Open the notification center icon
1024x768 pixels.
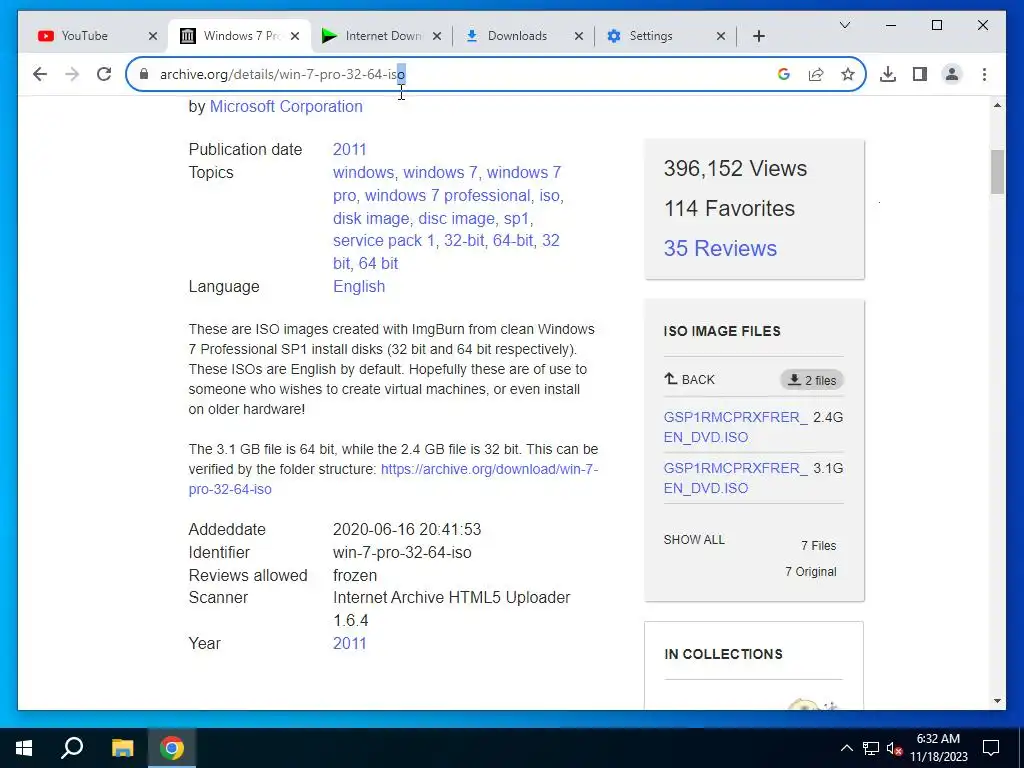[x=991, y=748]
